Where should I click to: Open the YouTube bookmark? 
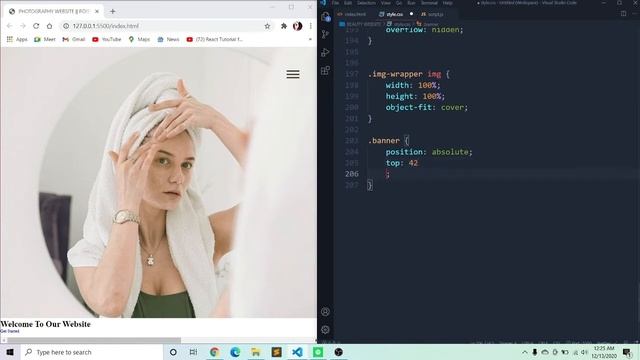[107, 40]
